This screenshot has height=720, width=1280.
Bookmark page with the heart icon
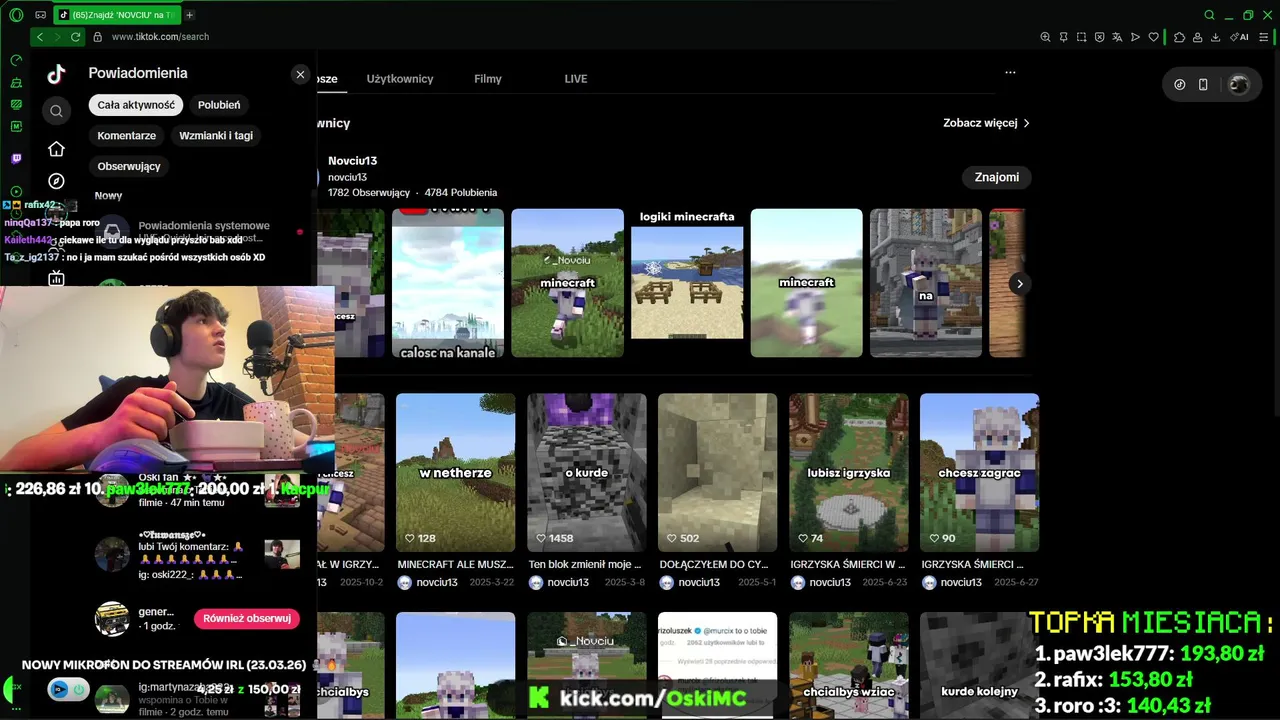click(x=1153, y=37)
